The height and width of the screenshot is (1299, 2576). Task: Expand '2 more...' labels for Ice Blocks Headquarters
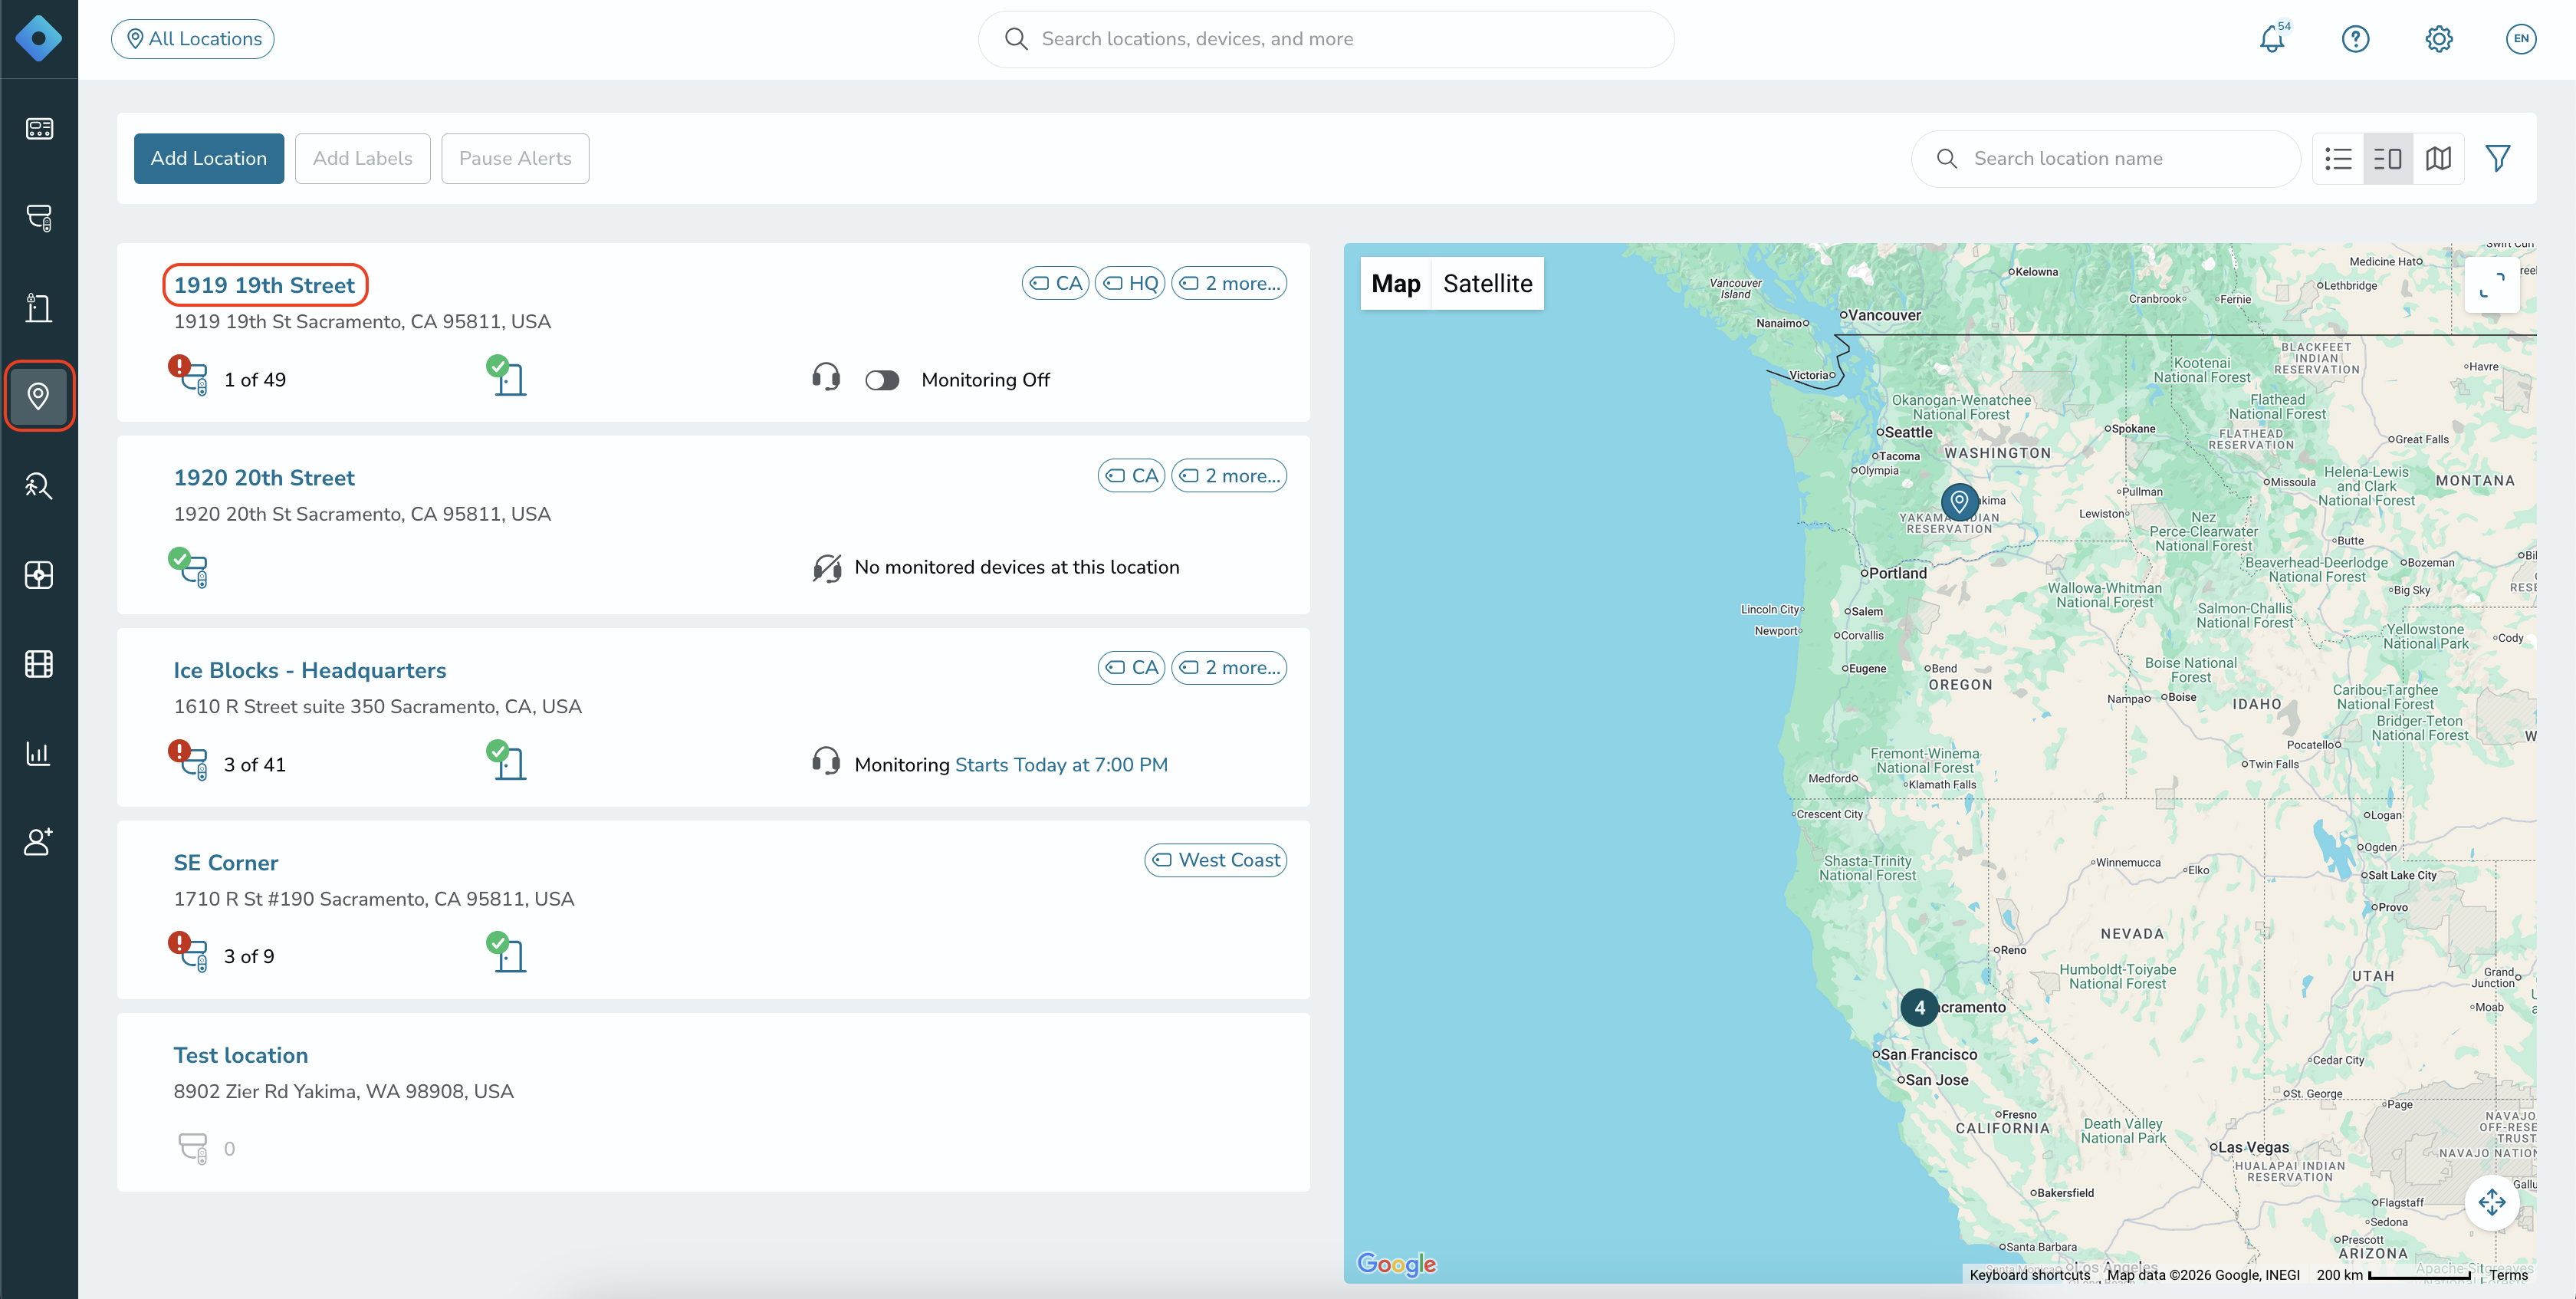click(x=1229, y=667)
